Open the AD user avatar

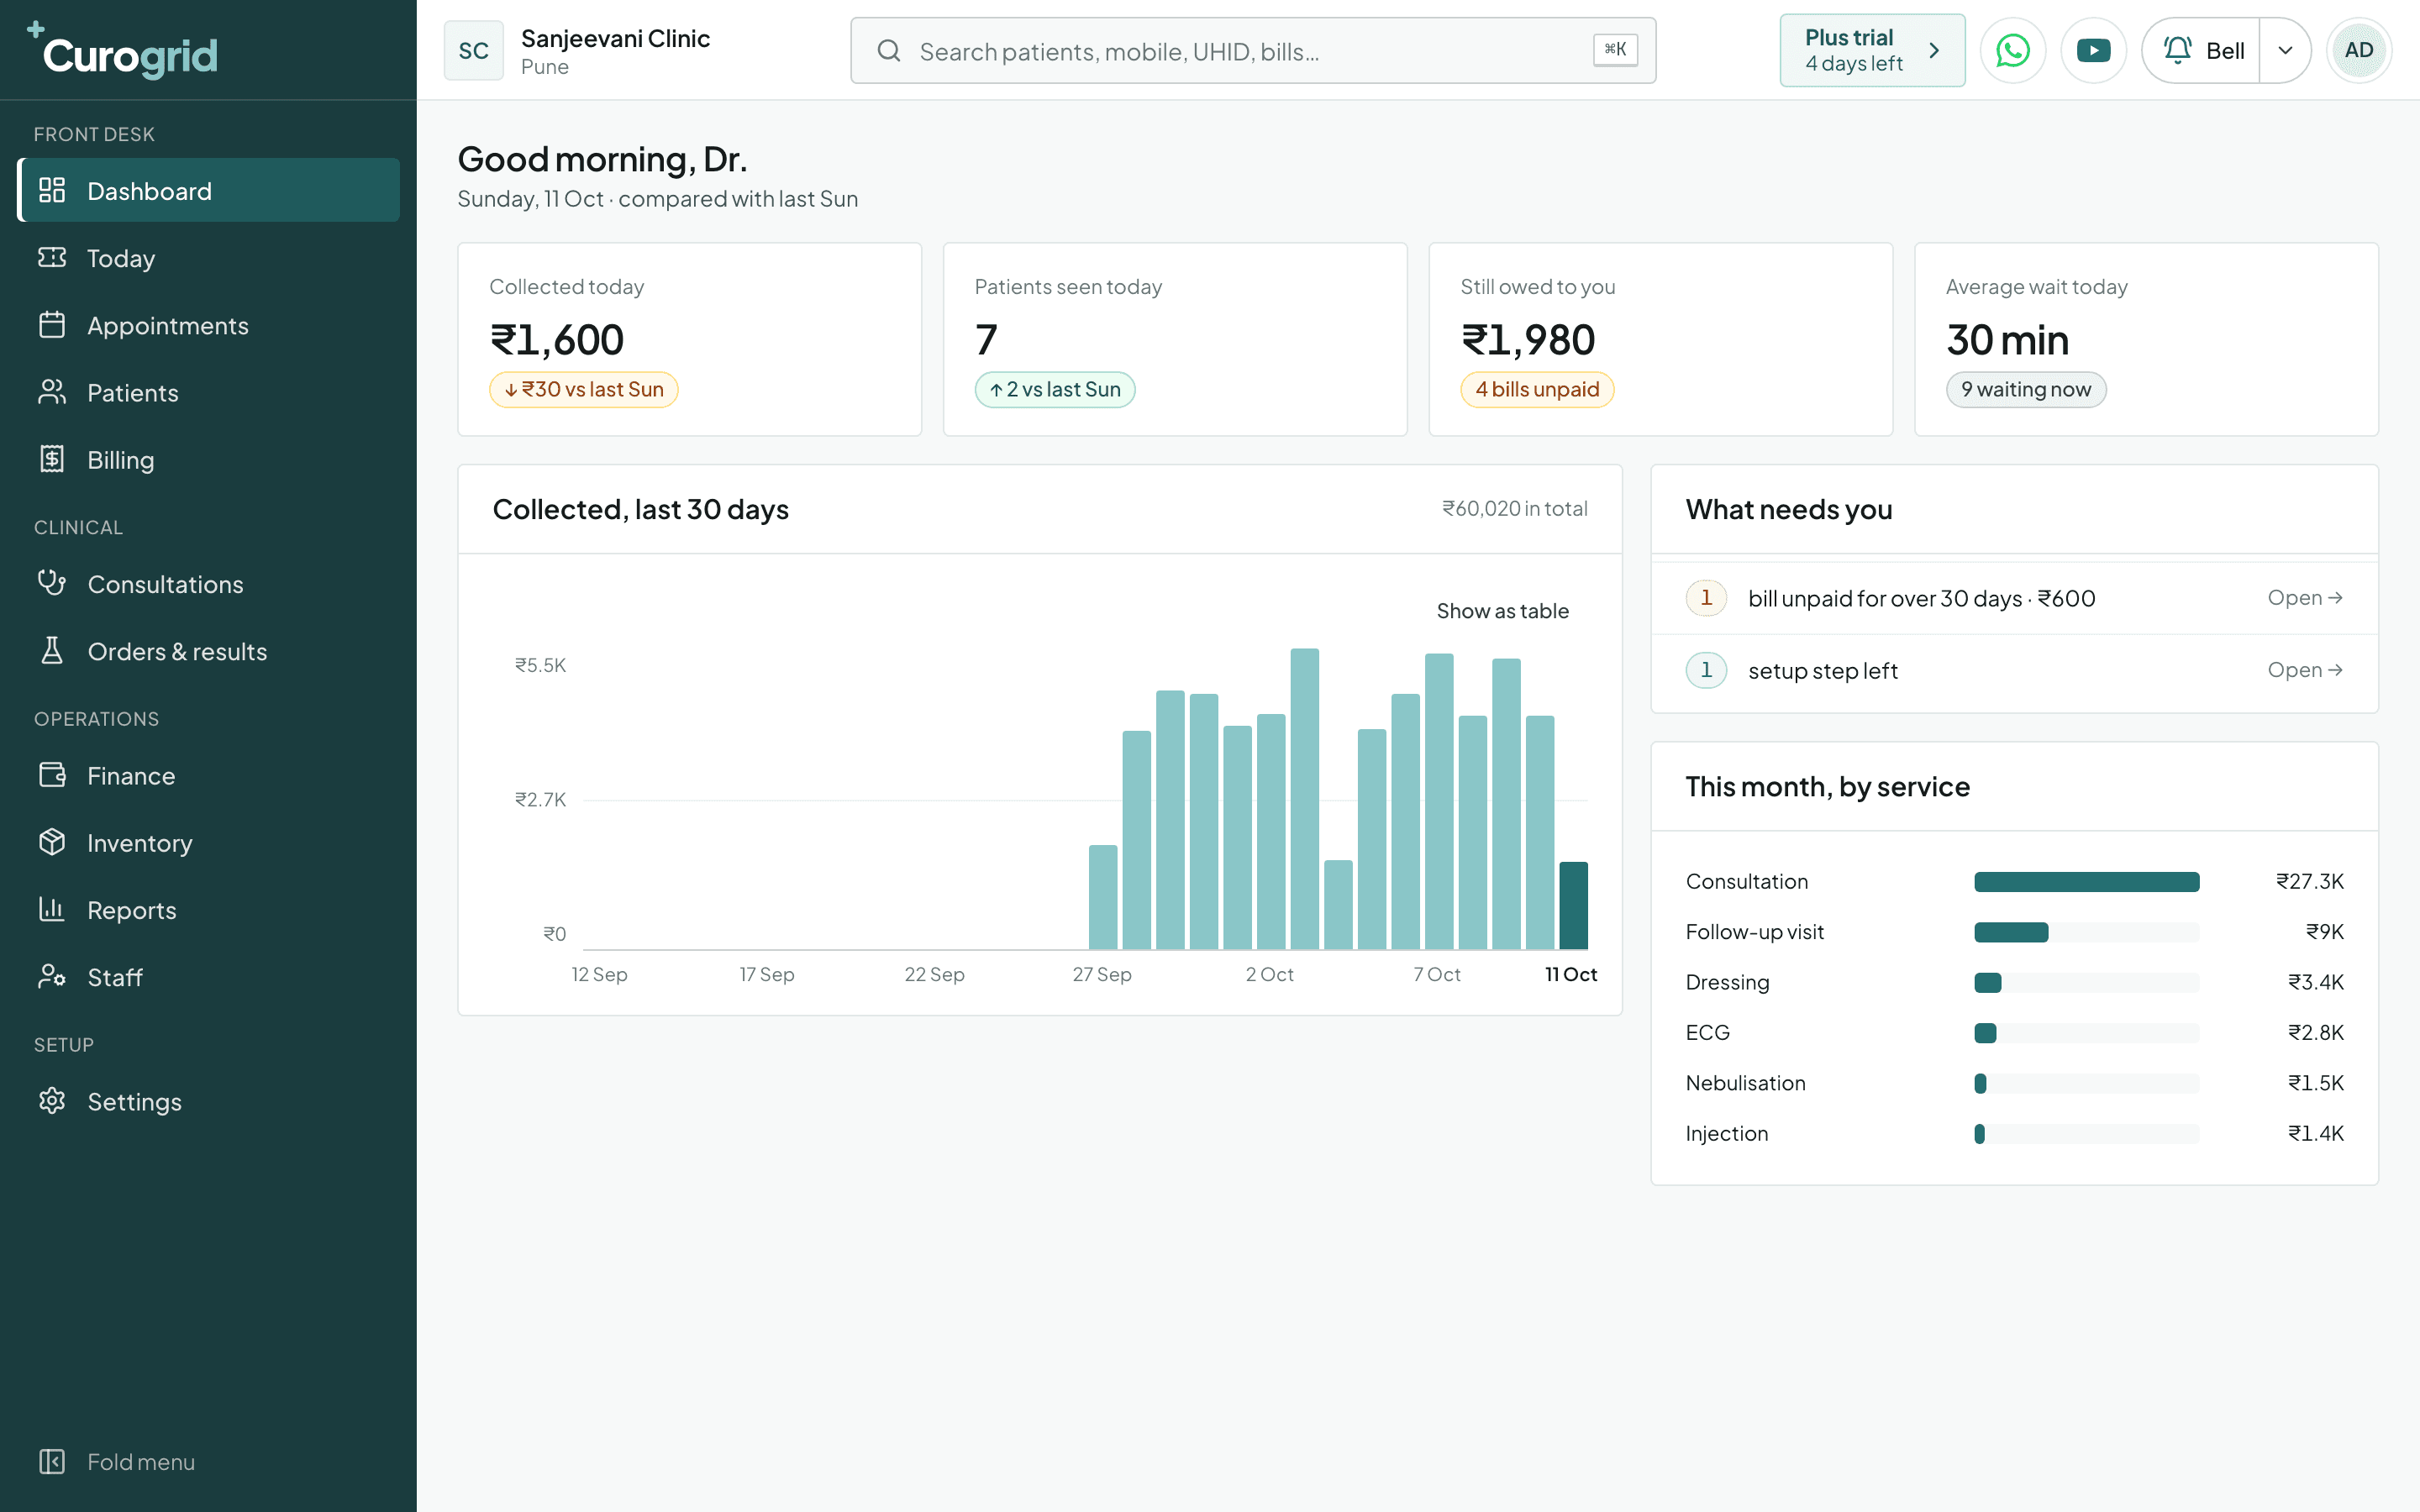2358,50
